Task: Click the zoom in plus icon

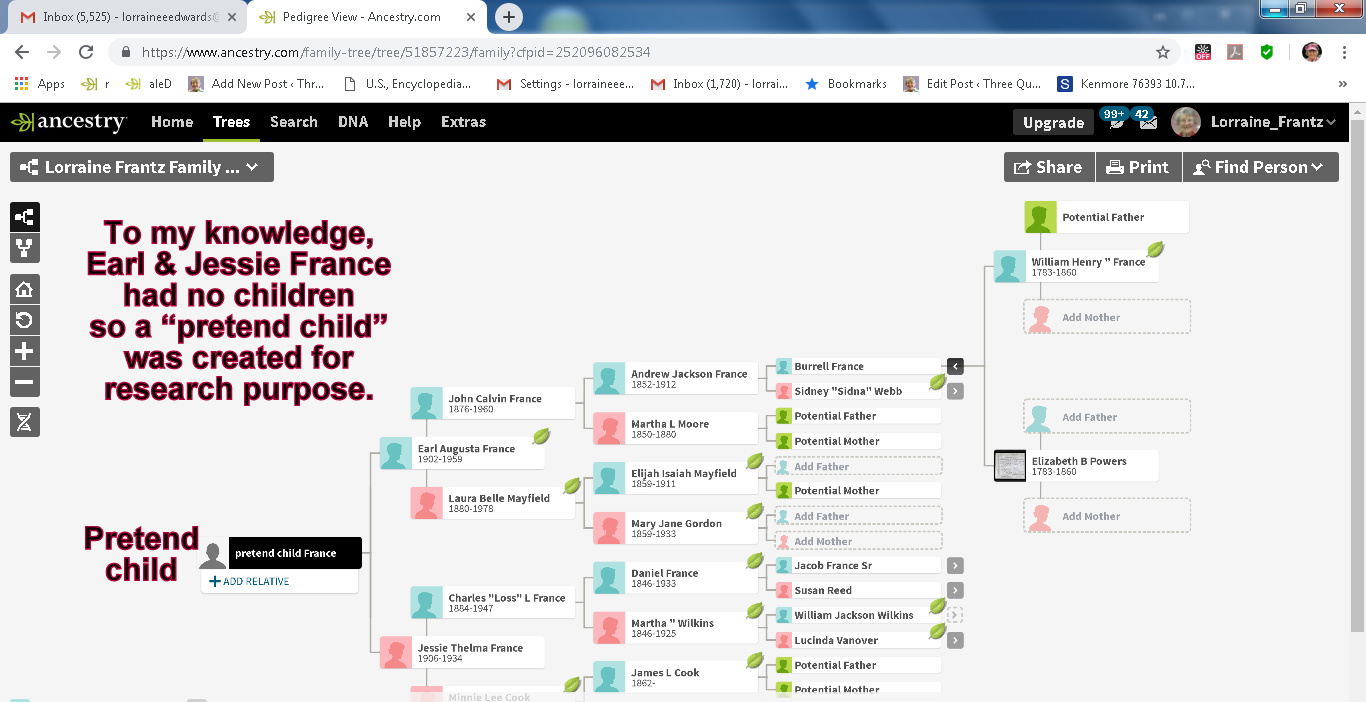Action: (25, 351)
